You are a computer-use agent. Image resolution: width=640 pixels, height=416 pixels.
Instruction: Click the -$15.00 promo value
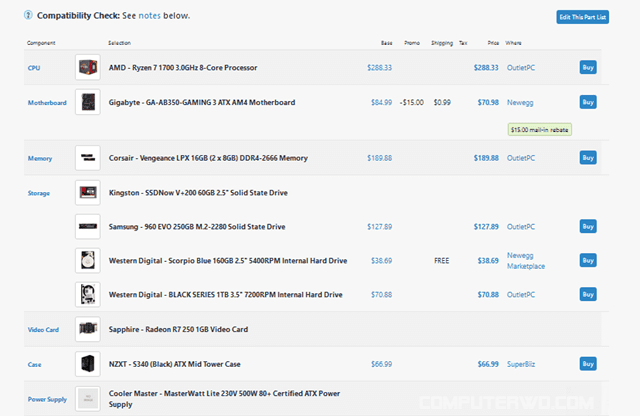pyautogui.click(x=412, y=102)
